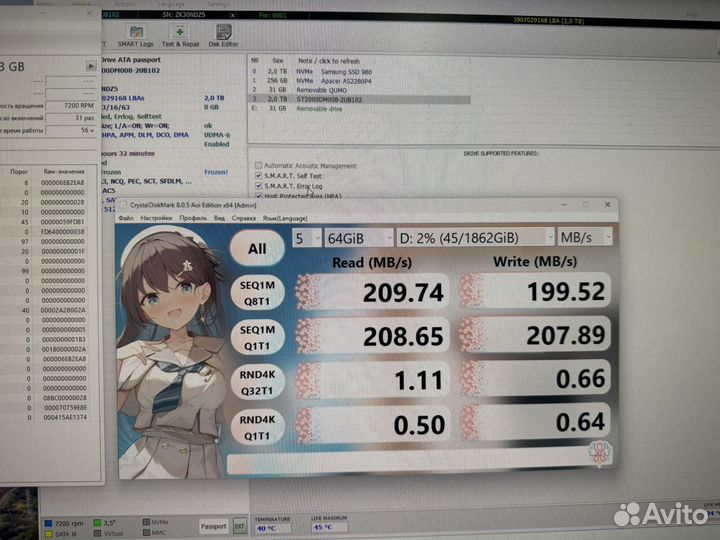Image resolution: width=720 pixels, height=540 pixels.
Task: Click the blue Frozen! status text
Action: [x=216, y=172]
